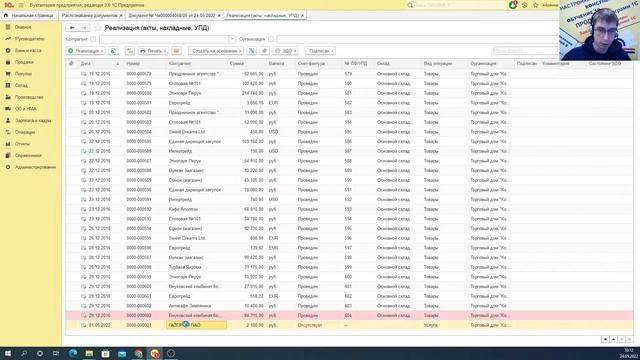Open Зарплата и кадры section in sidebar
640x360 pixels.
pyautogui.click(x=33, y=120)
